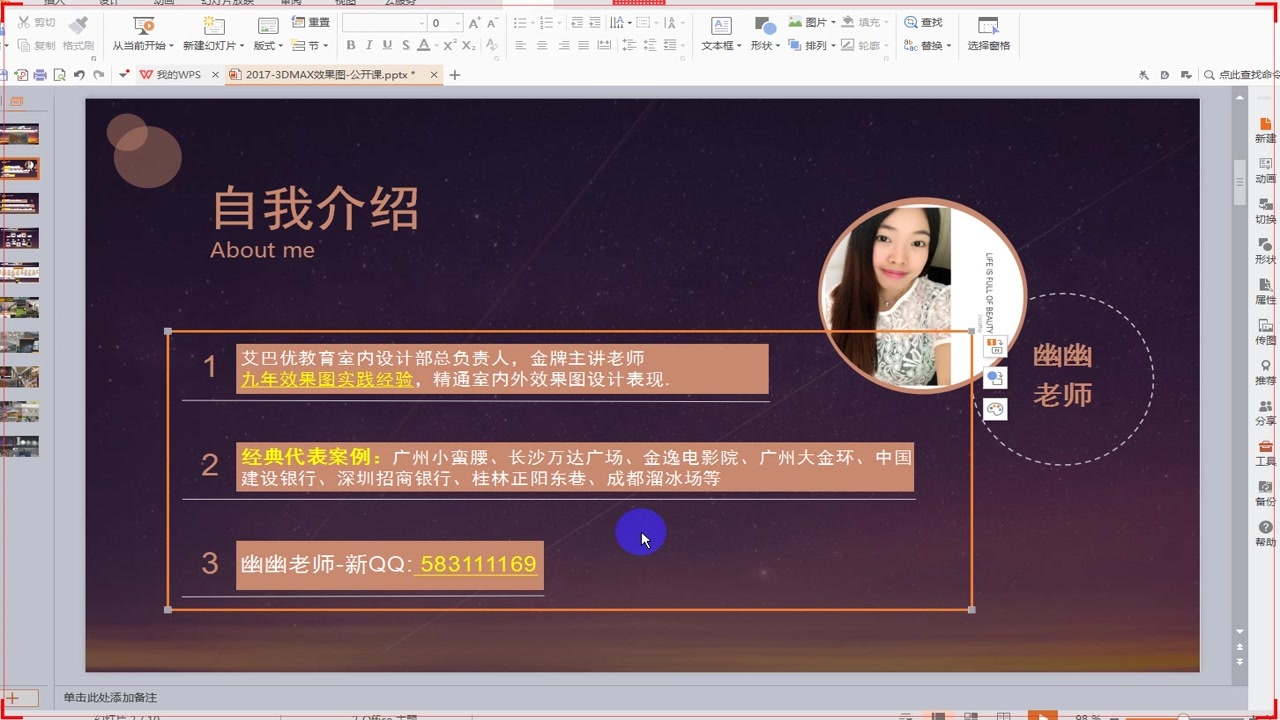This screenshot has width=1280, height=720.
Task: Click the Reset (重置) button
Action: point(311,22)
